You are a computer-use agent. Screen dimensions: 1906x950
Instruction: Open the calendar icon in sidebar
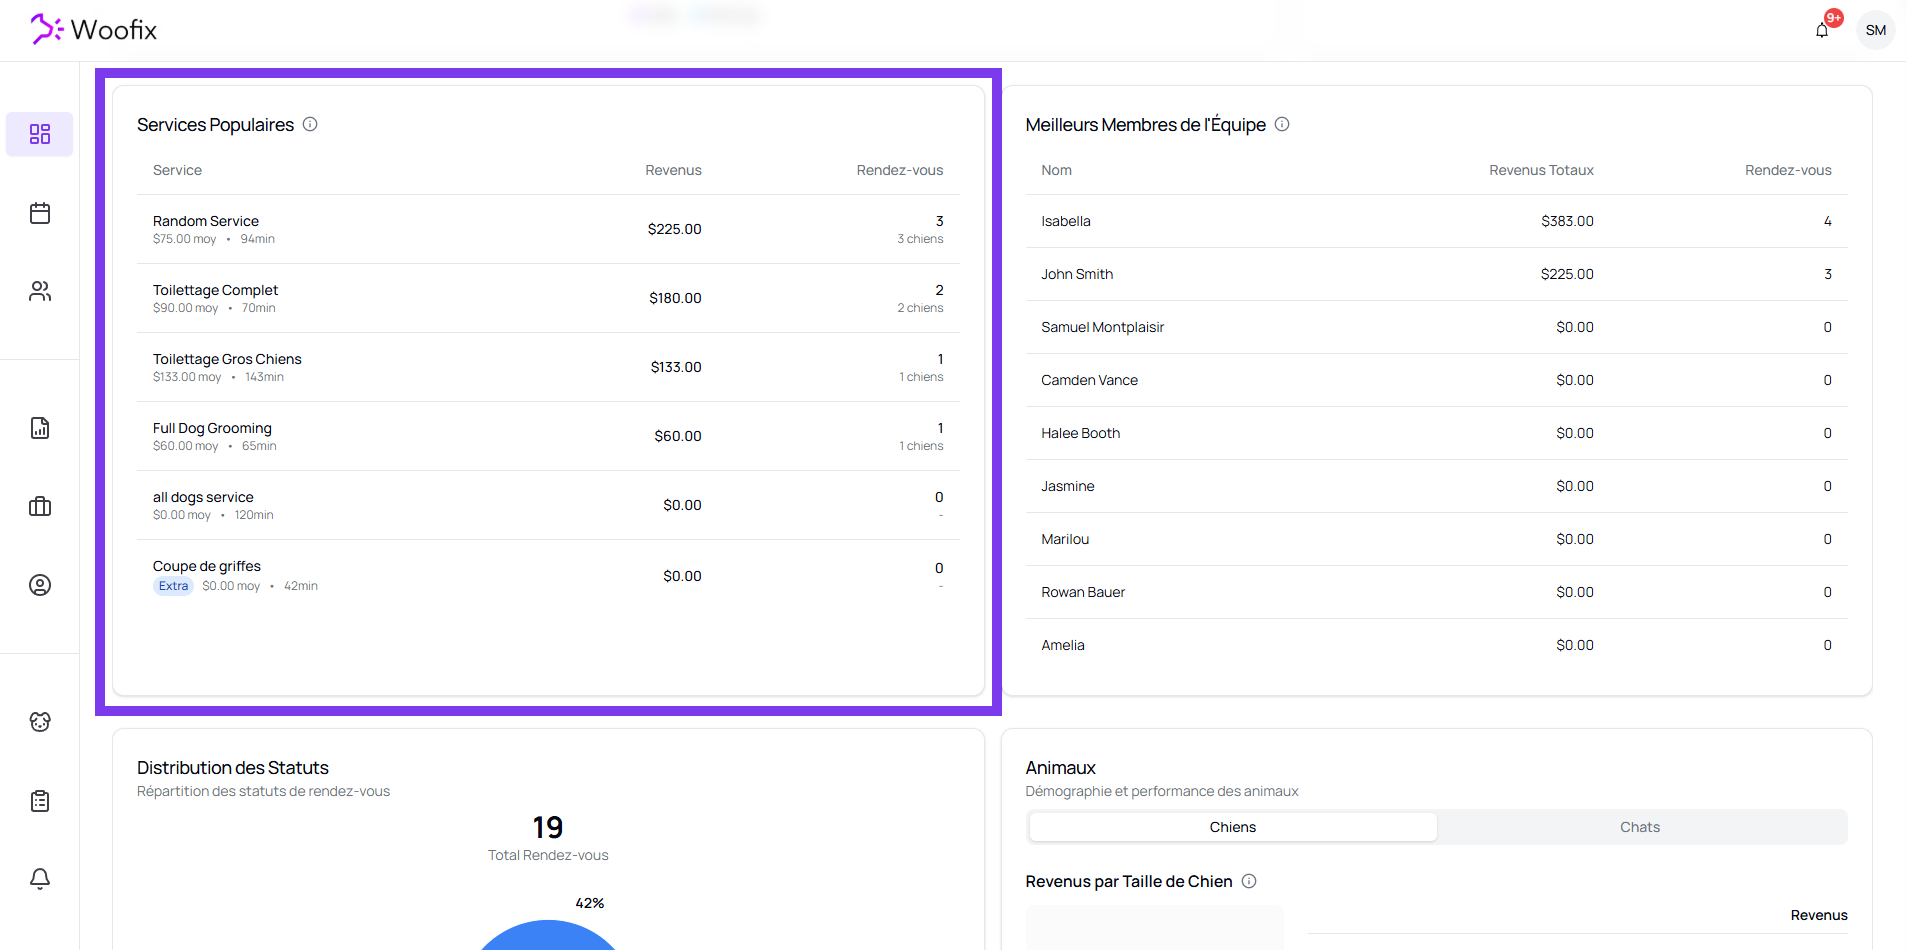point(40,213)
